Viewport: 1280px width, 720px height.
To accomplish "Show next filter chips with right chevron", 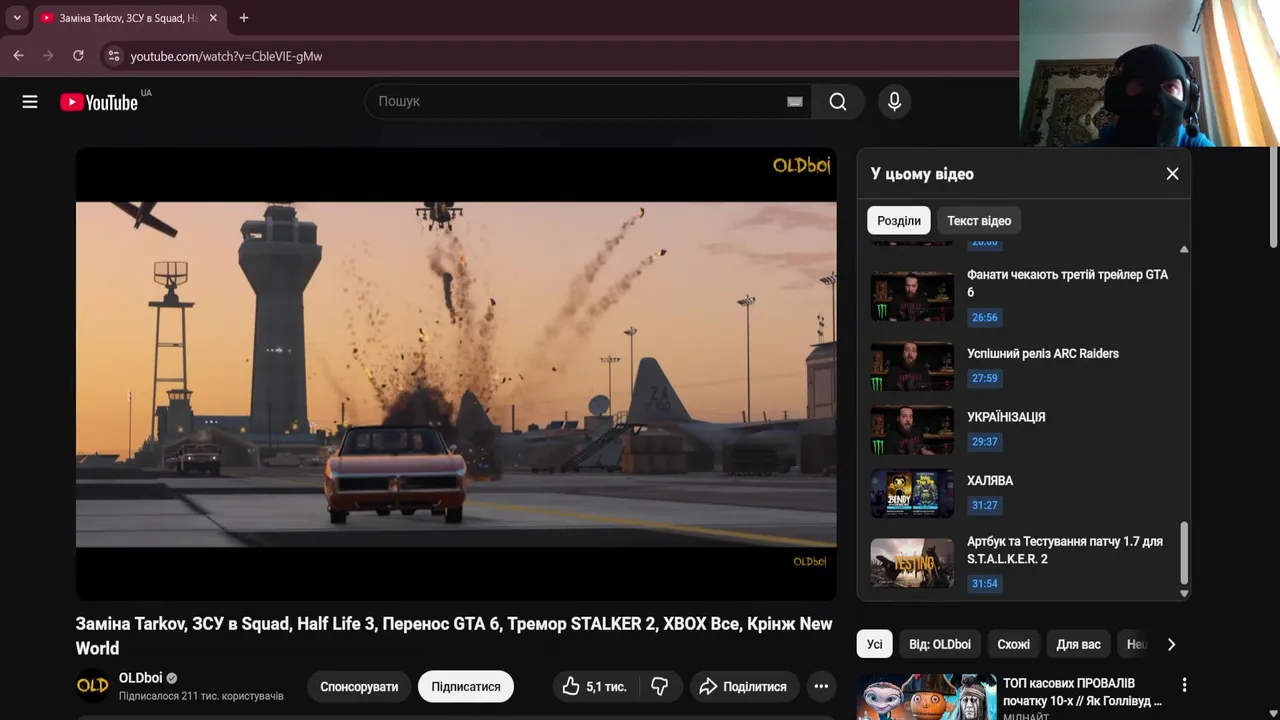I will pyautogui.click(x=1171, y=644).
